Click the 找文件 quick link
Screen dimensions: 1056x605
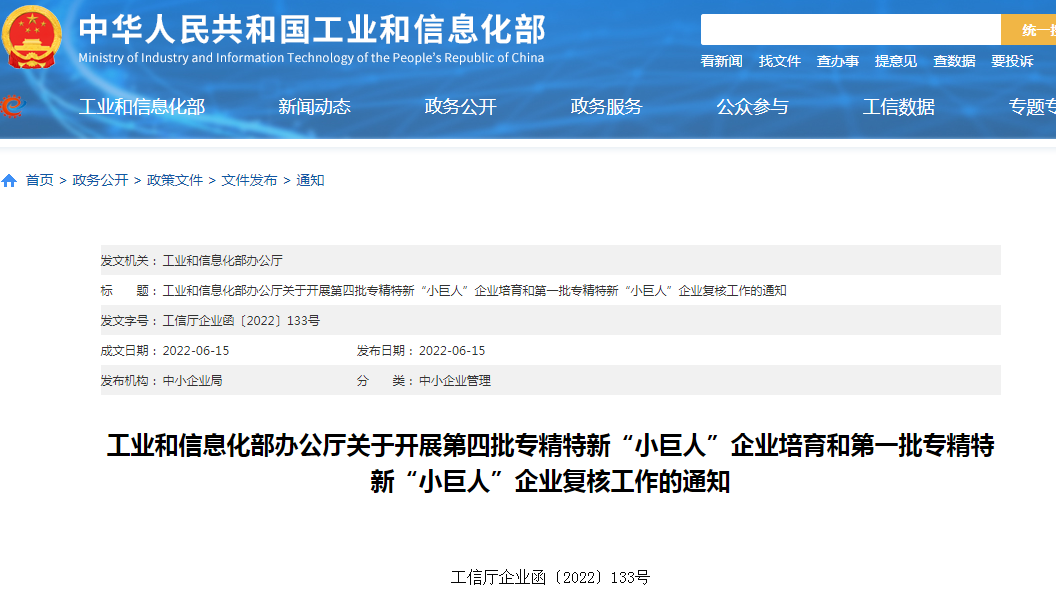[780, 61]
